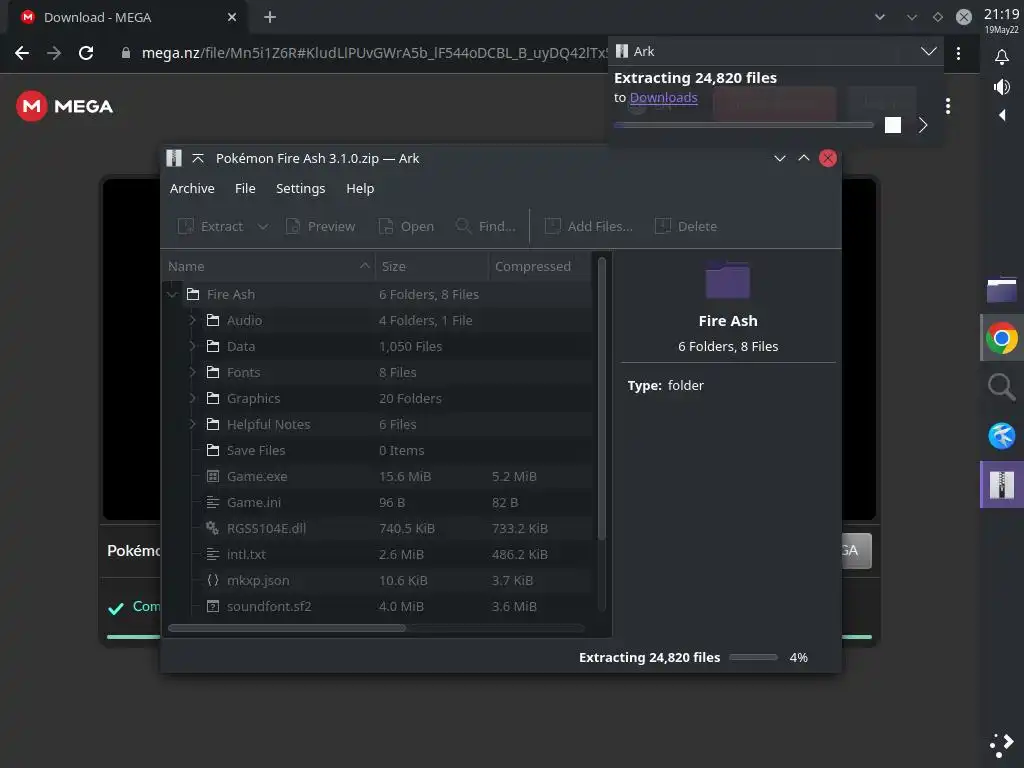Expand extraction notification details arrow
This screenshot has width=1024, height=768.
point(923,125)
